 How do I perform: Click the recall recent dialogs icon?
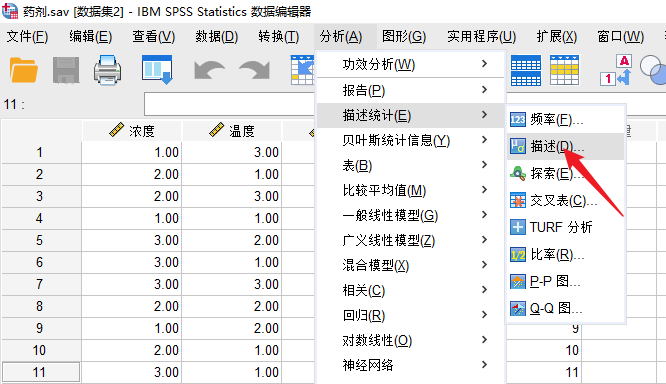pos(157,70)
